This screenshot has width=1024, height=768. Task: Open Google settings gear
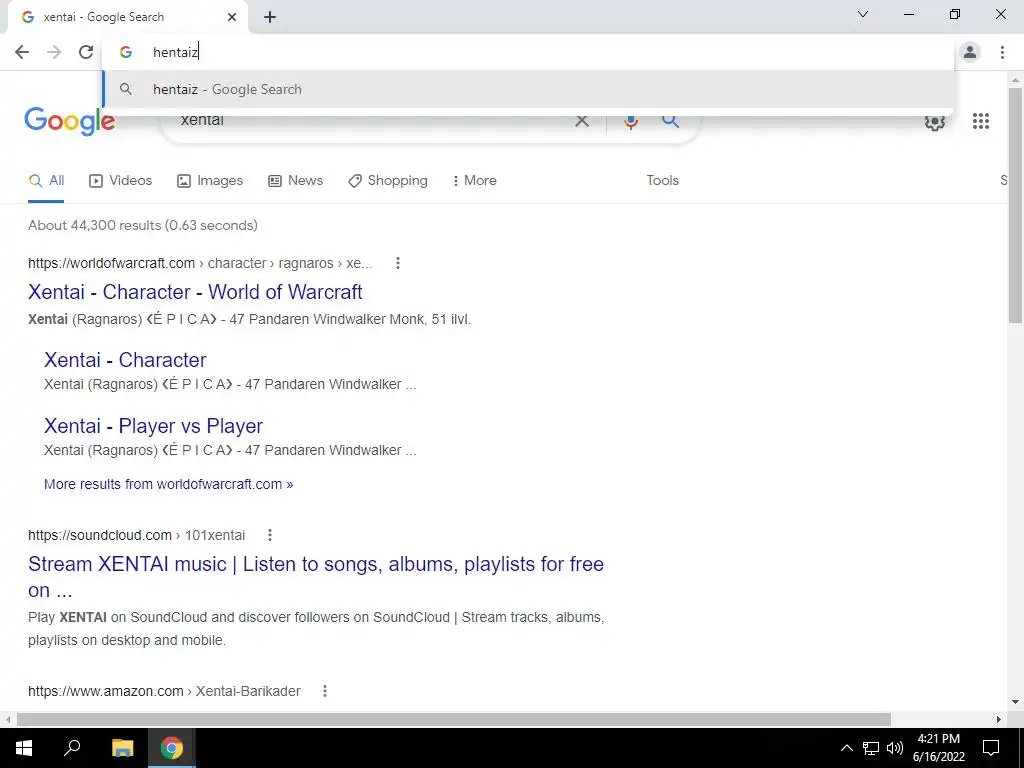pyautogui.click(x=935, y=121)
